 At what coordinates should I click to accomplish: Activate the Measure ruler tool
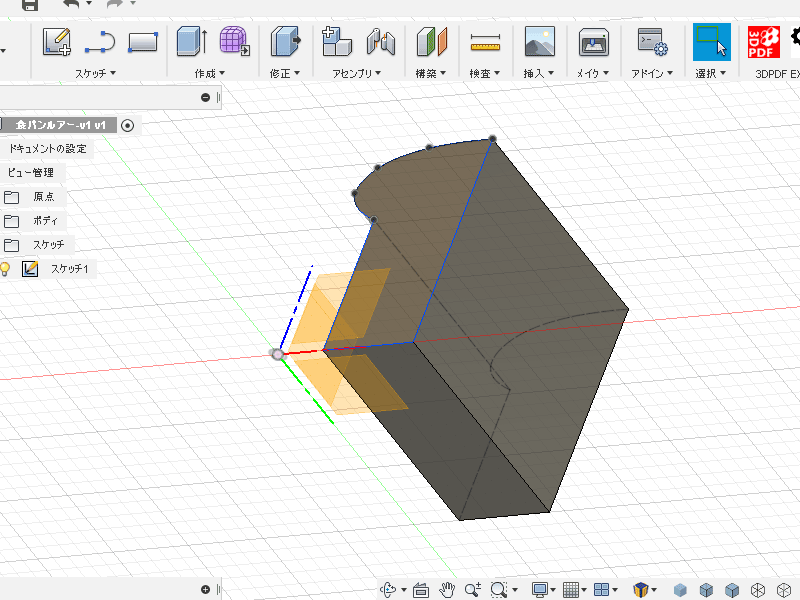(x=485, y=42)
